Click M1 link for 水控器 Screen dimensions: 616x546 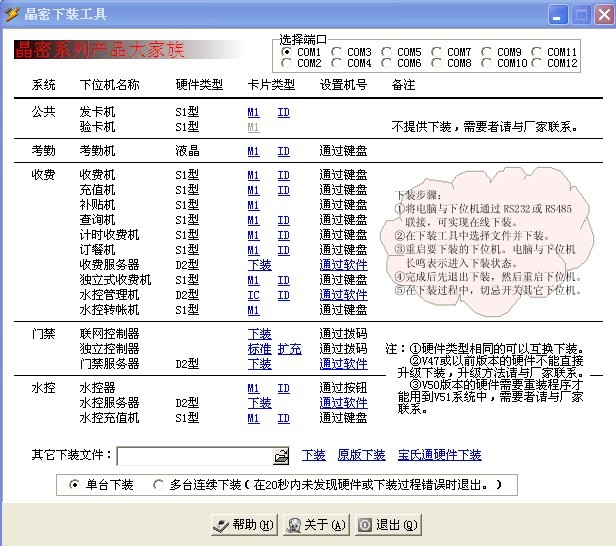click(x=253, y=388)
